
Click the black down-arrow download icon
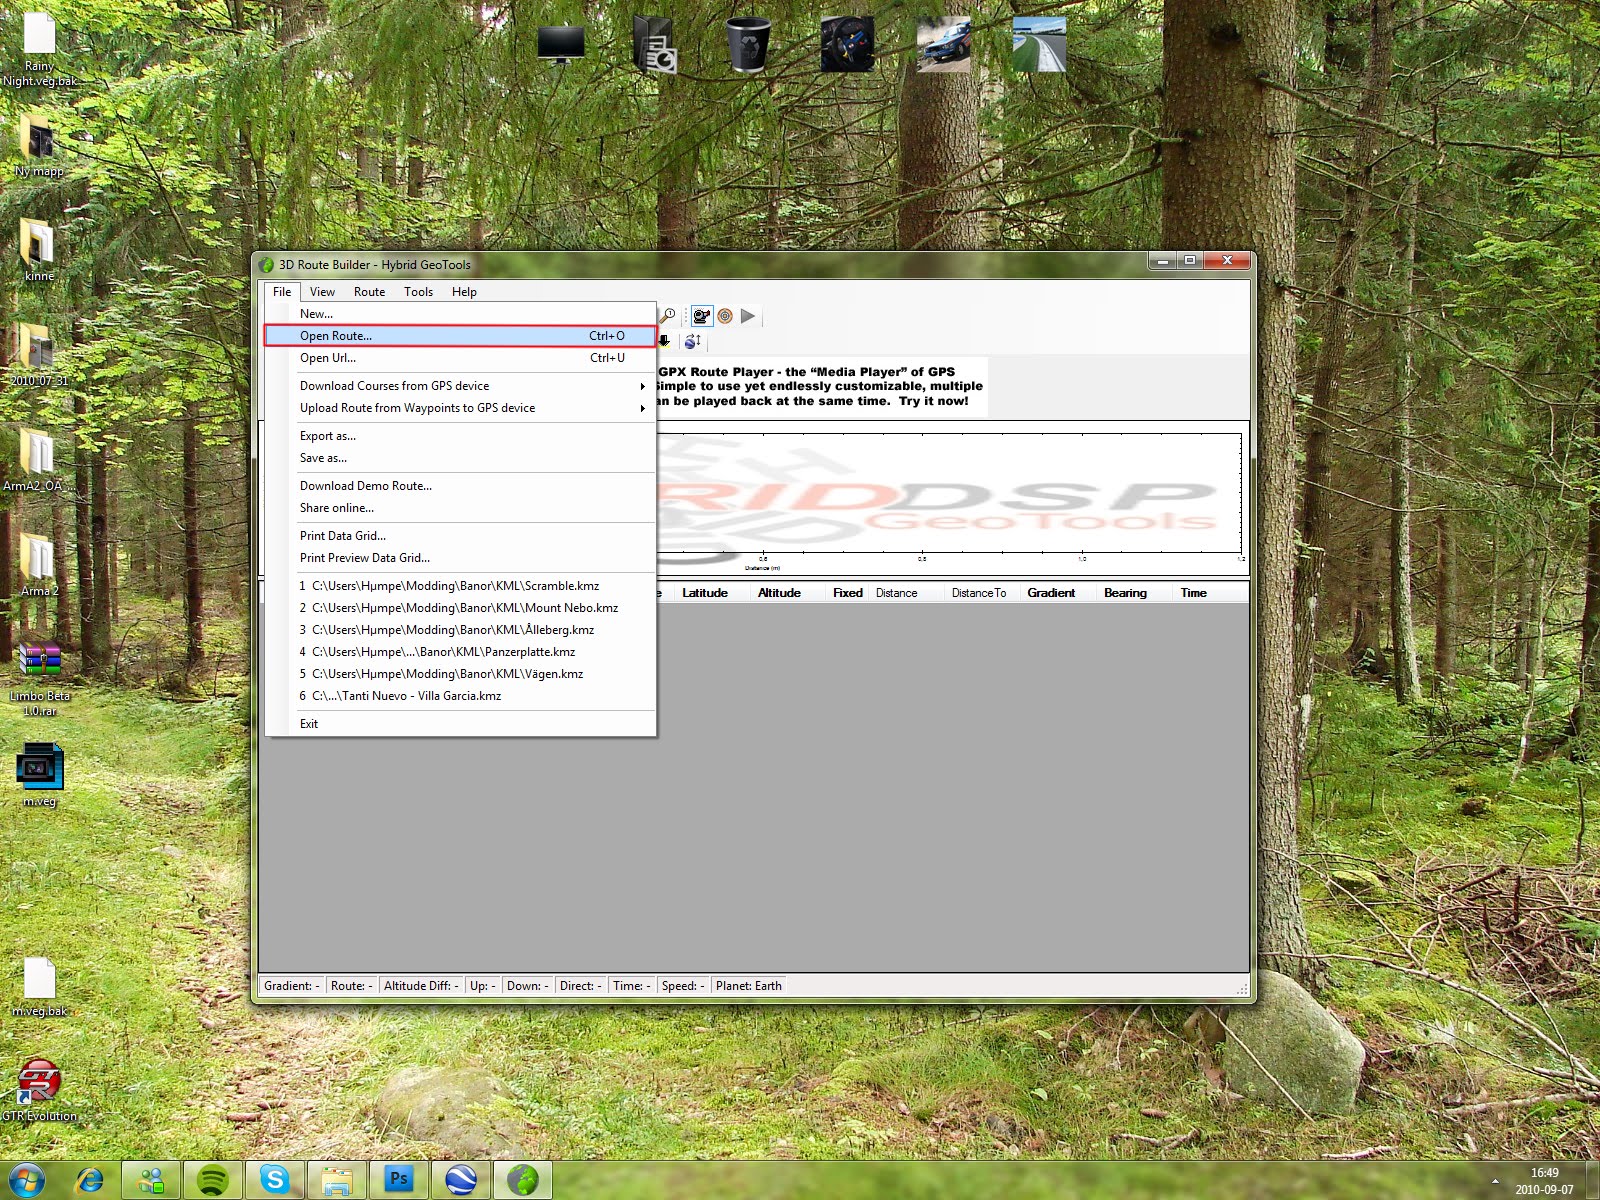[664, 341]
